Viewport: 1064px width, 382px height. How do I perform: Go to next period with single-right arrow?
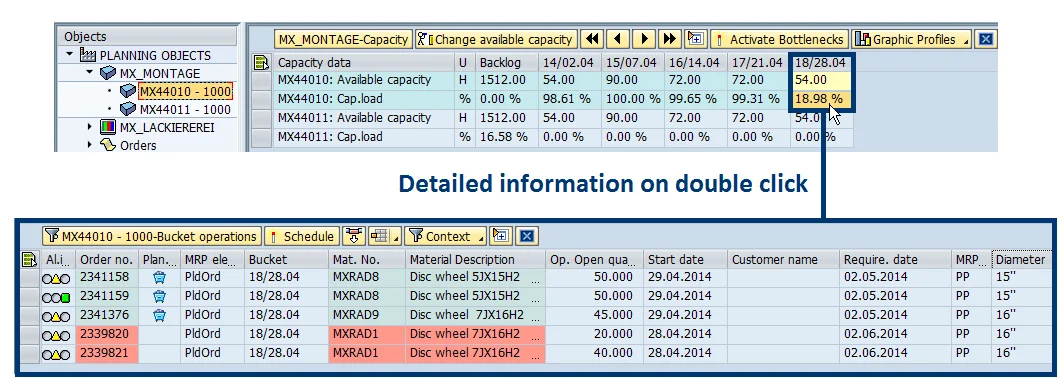click(644, 39)
